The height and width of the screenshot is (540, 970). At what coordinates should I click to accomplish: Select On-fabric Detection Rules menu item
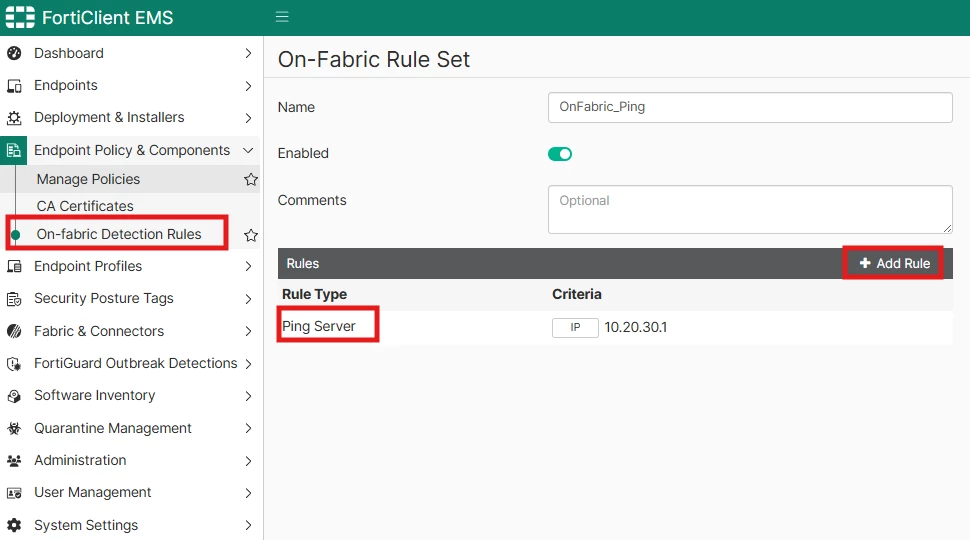(x=119, y=234)
